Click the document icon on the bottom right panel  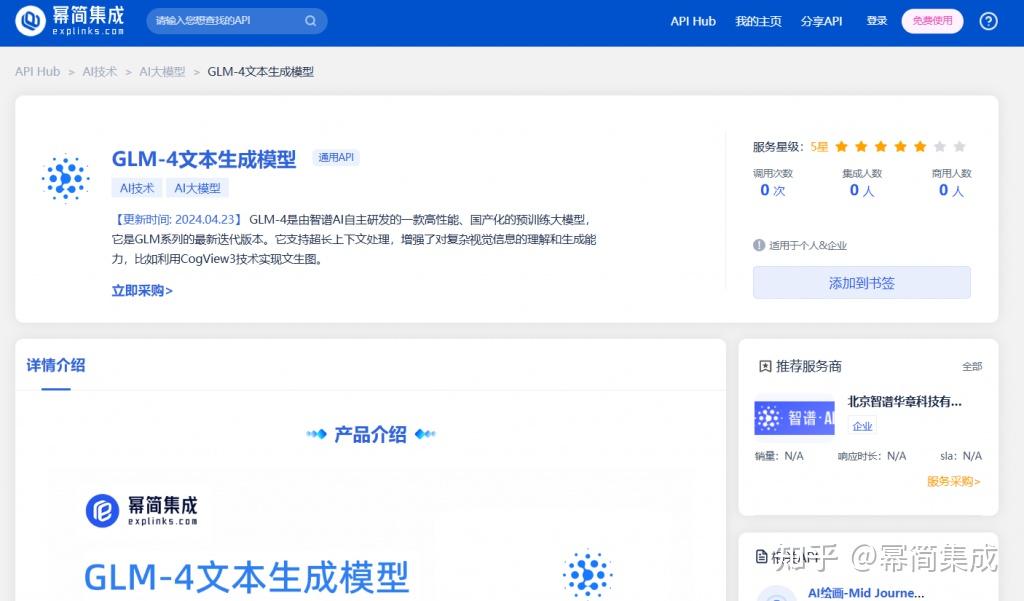click(761, 556)
